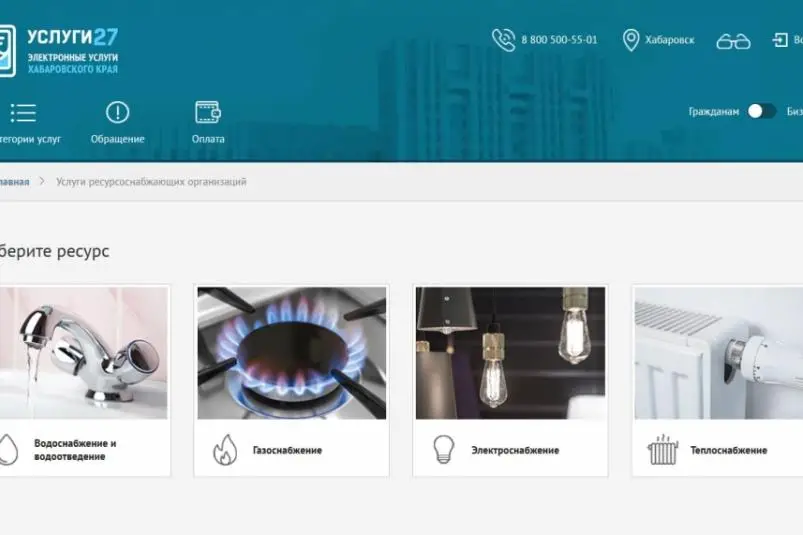The image size is (803, 535).
Task: Click the gas flame icon
Action: pyautogui.click(x=225, y=450)
